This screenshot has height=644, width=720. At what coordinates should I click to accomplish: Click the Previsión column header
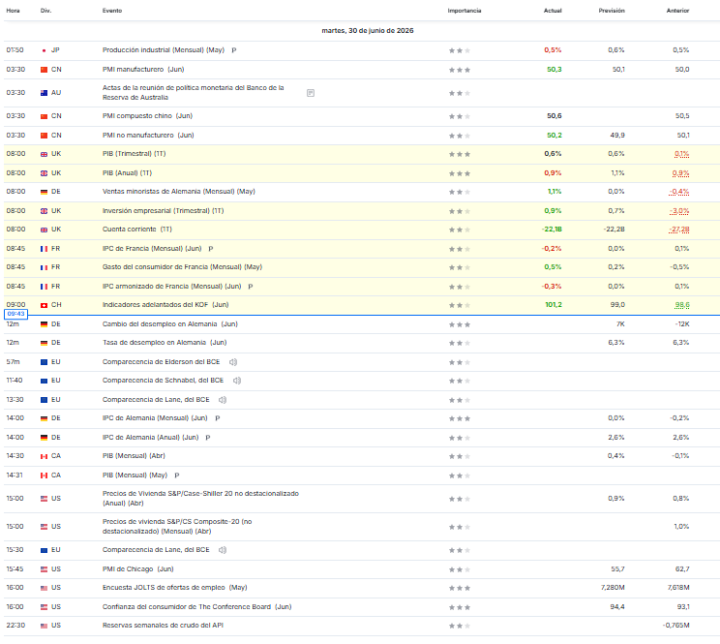611,11
